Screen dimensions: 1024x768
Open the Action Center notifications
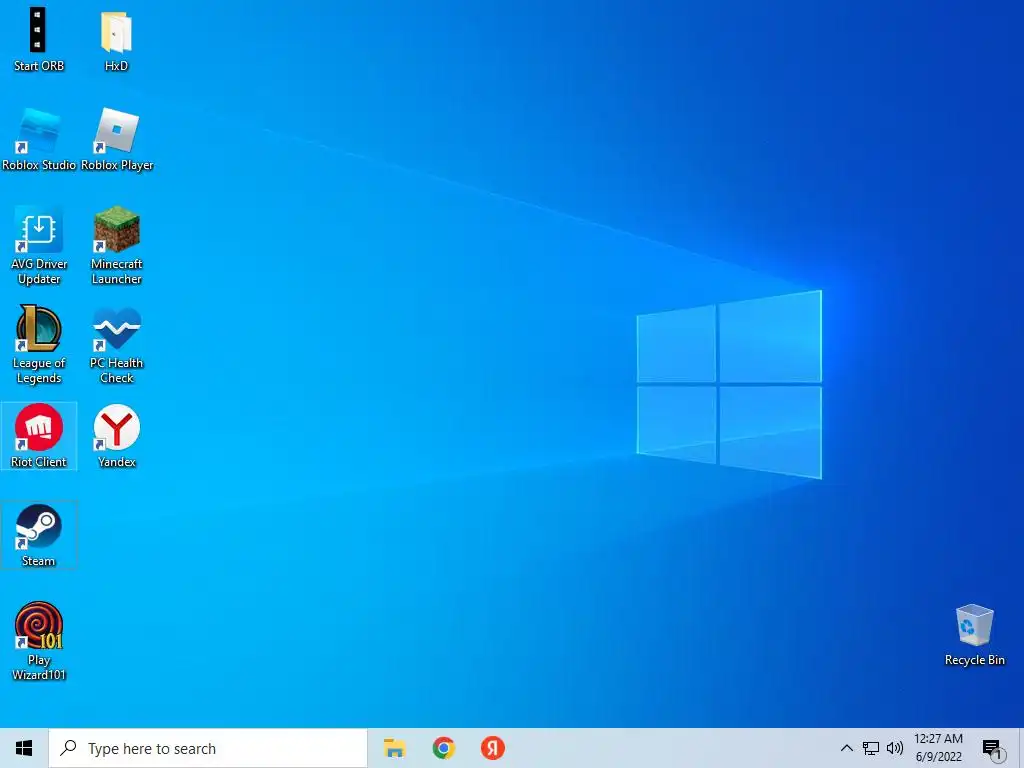[x=993, y=748]
